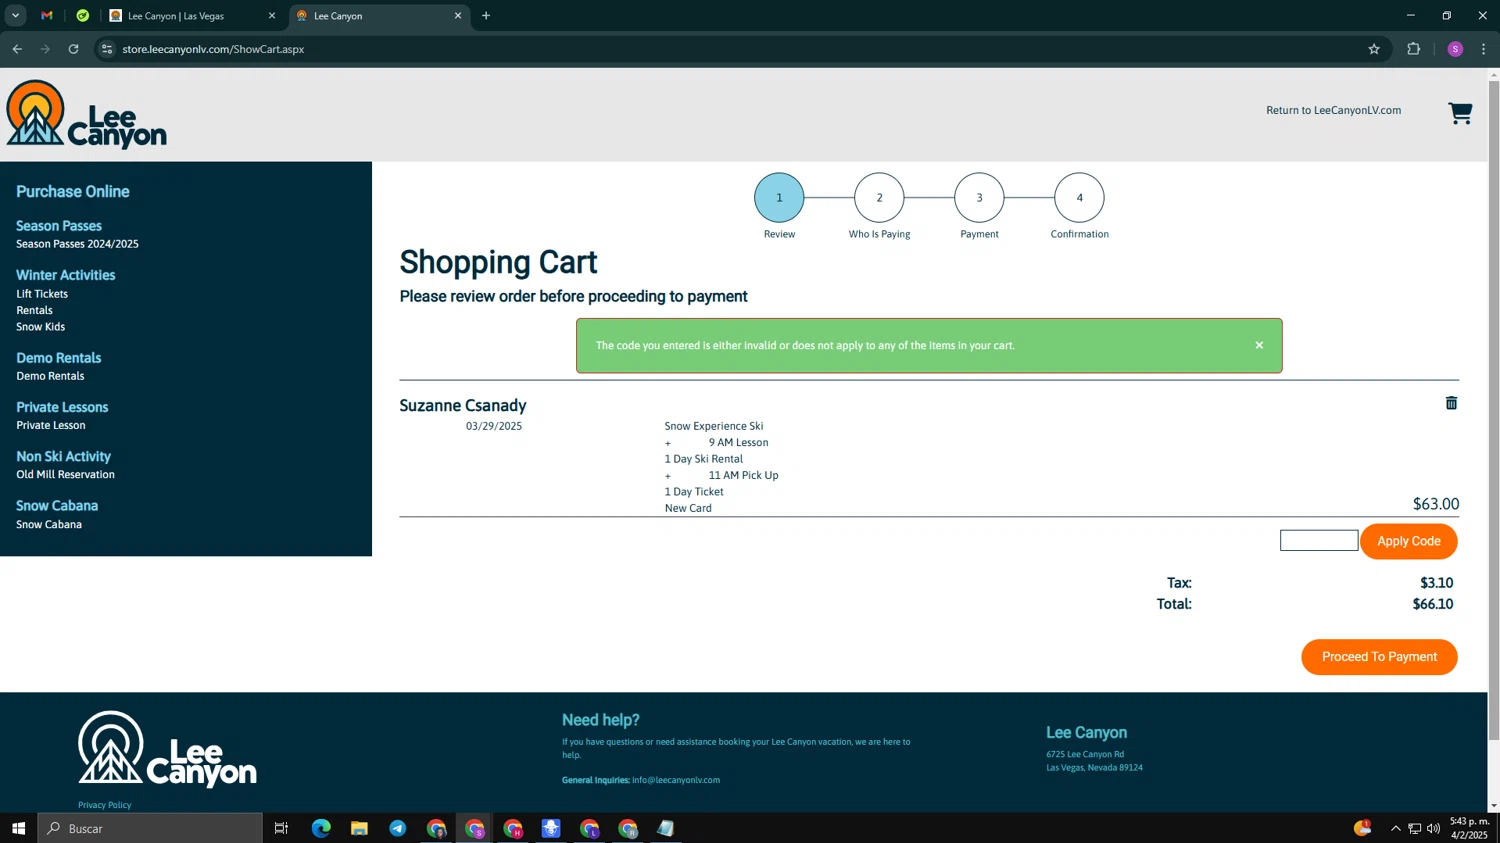Open Task View on taskbar
This screenshot has height=843, width=1500.
tap(281, 828)
